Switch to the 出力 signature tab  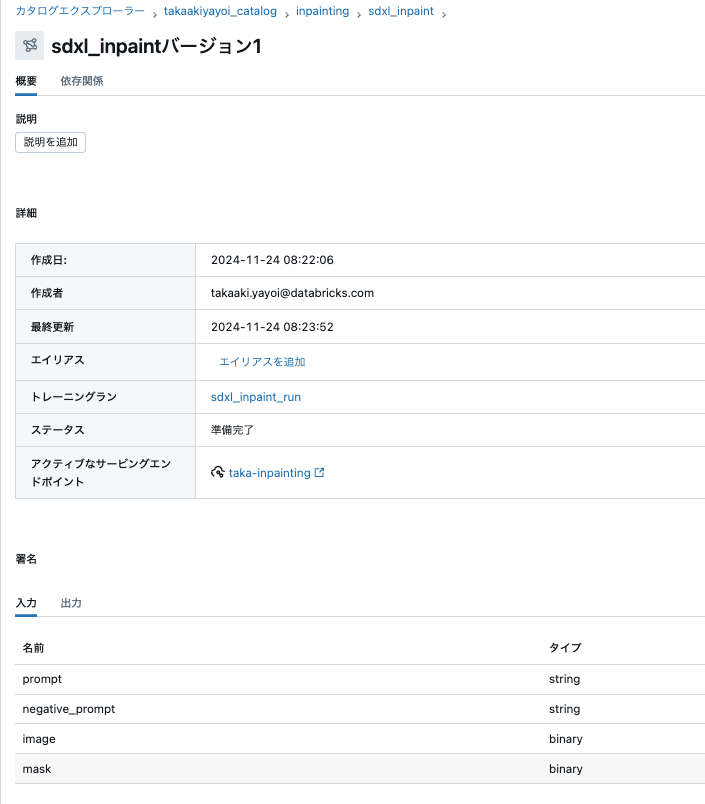pyautogui.click(x=71, y=603)
